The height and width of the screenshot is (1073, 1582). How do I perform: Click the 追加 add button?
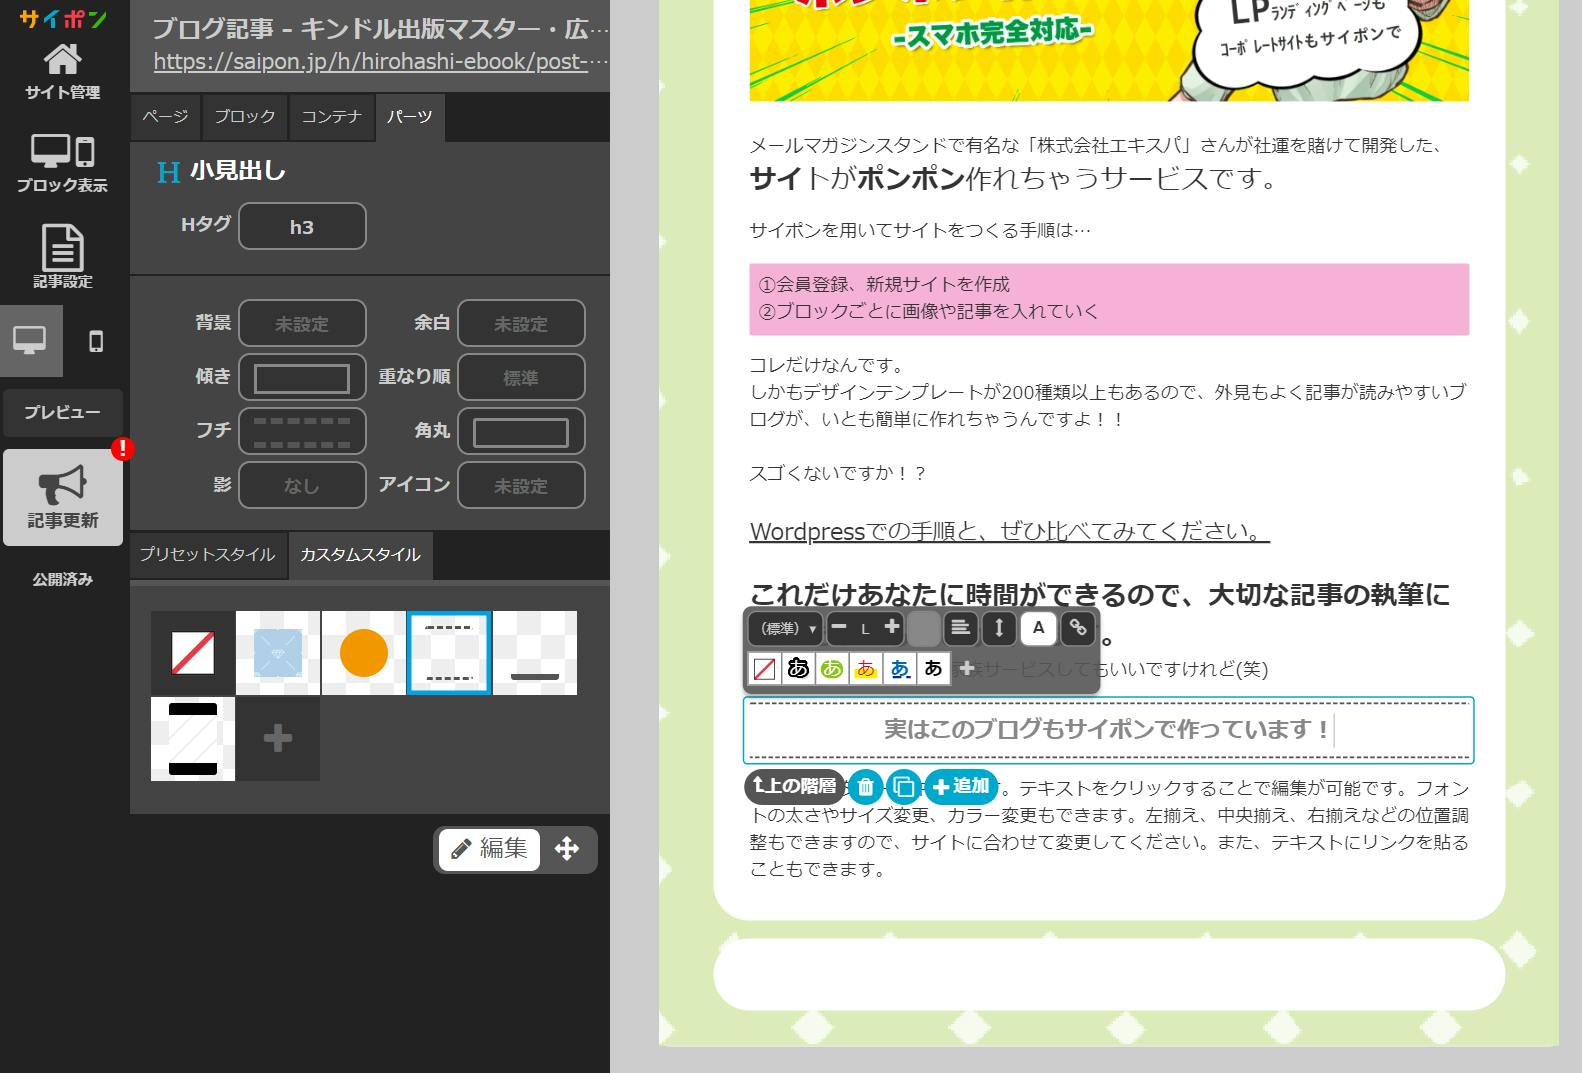click(960, 787)
